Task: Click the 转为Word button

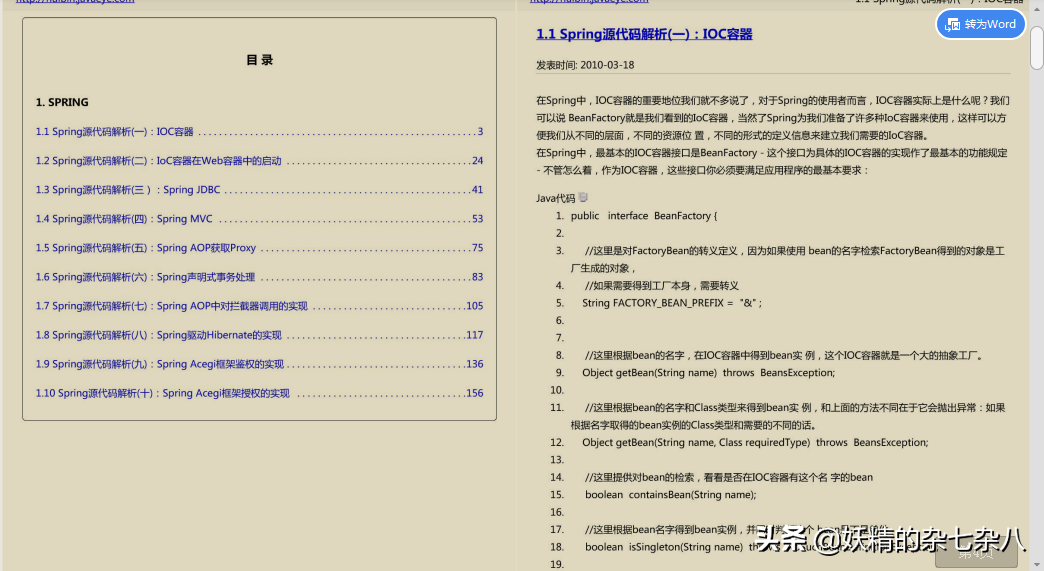Action: point(981,25)
